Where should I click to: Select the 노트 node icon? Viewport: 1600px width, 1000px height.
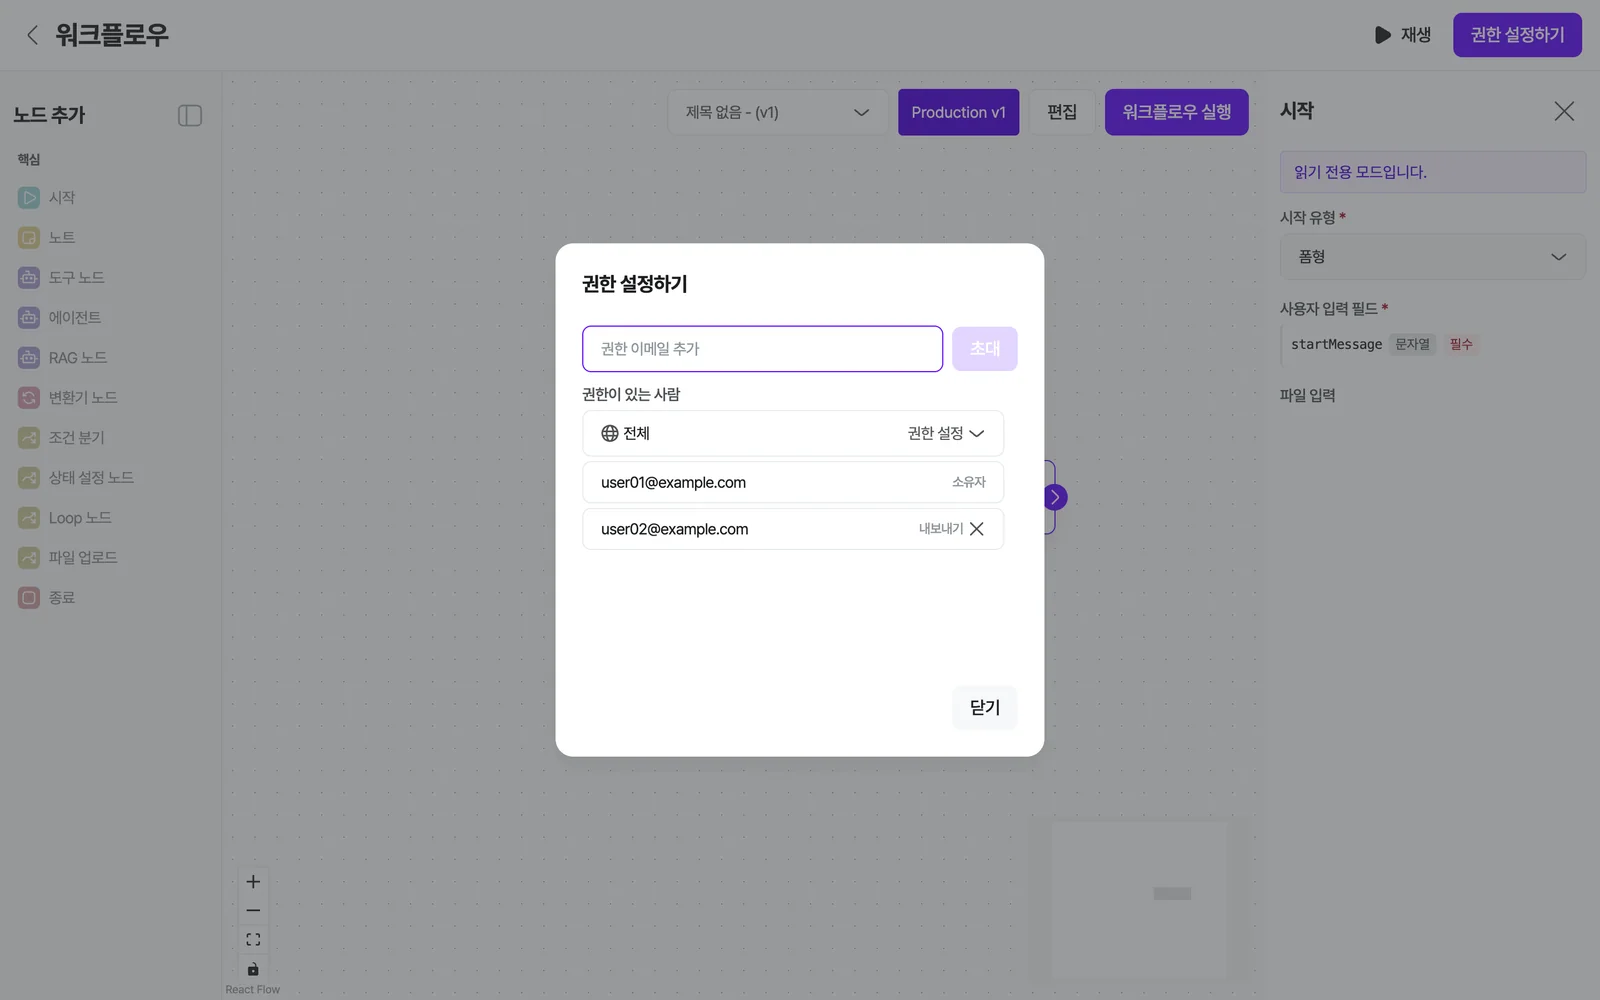[x=29, y=238]
